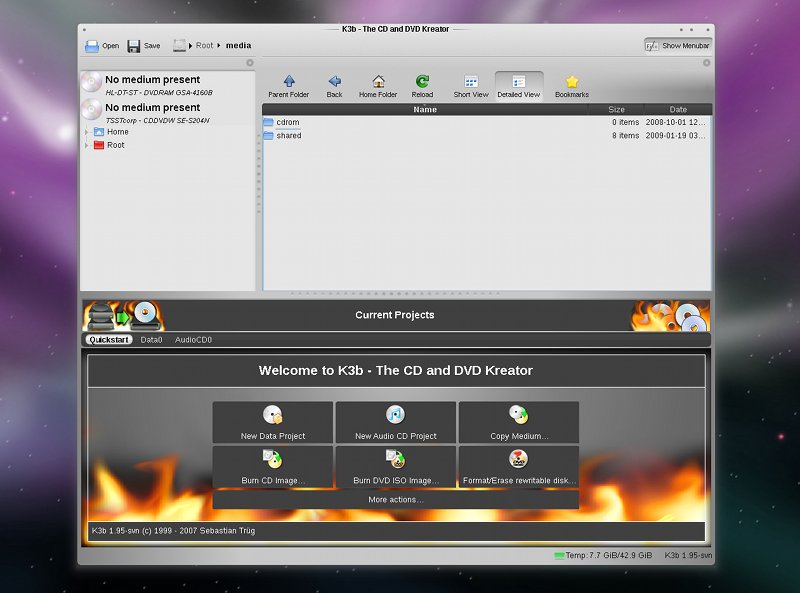Image resolution: width=800 pixels, height=593 pixels.
Task: Select the shared folder
Action: coord(289,136)
